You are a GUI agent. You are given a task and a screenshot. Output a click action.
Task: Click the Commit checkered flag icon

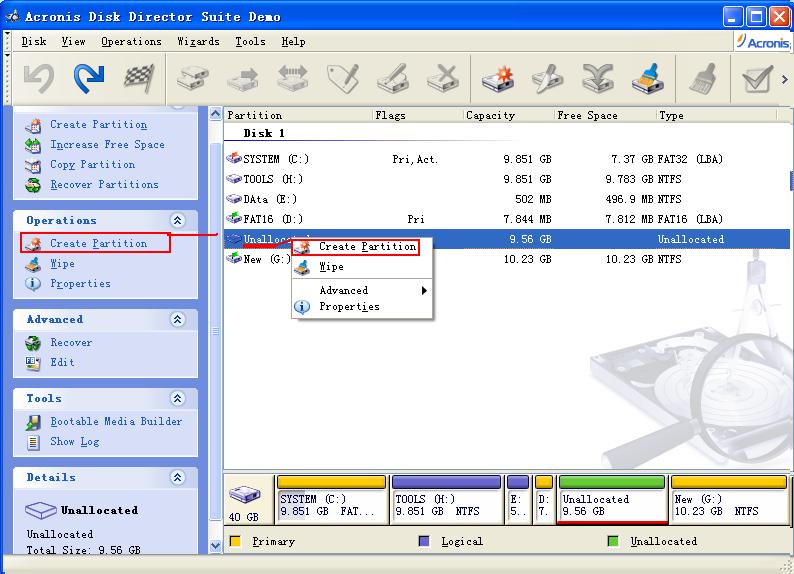(x=139, y=78)
